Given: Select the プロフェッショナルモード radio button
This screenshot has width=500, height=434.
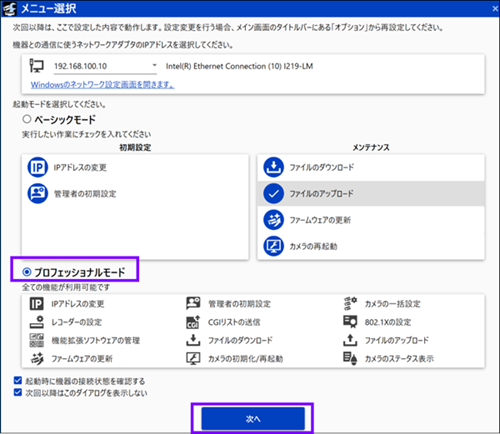Looking at the screenshot, I should point(27,272).
